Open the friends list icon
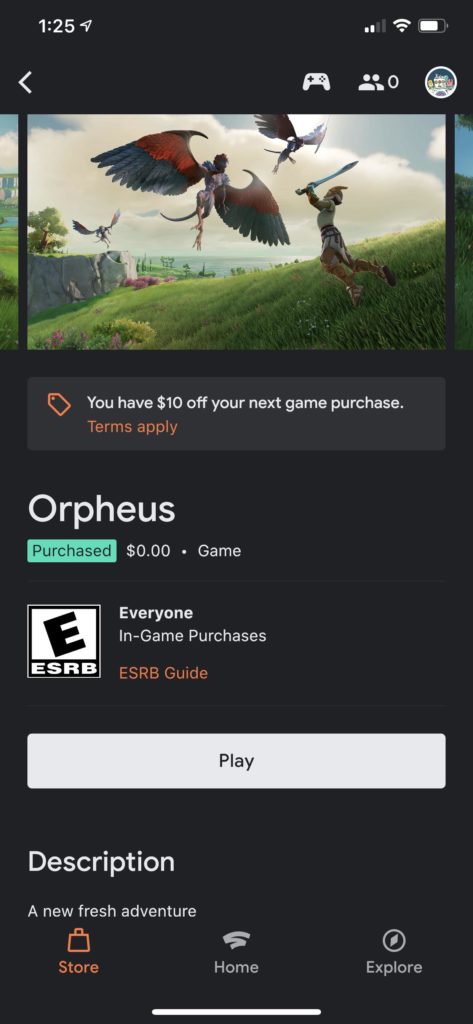This screenshot has width=473, height=1024. point(378,82)
